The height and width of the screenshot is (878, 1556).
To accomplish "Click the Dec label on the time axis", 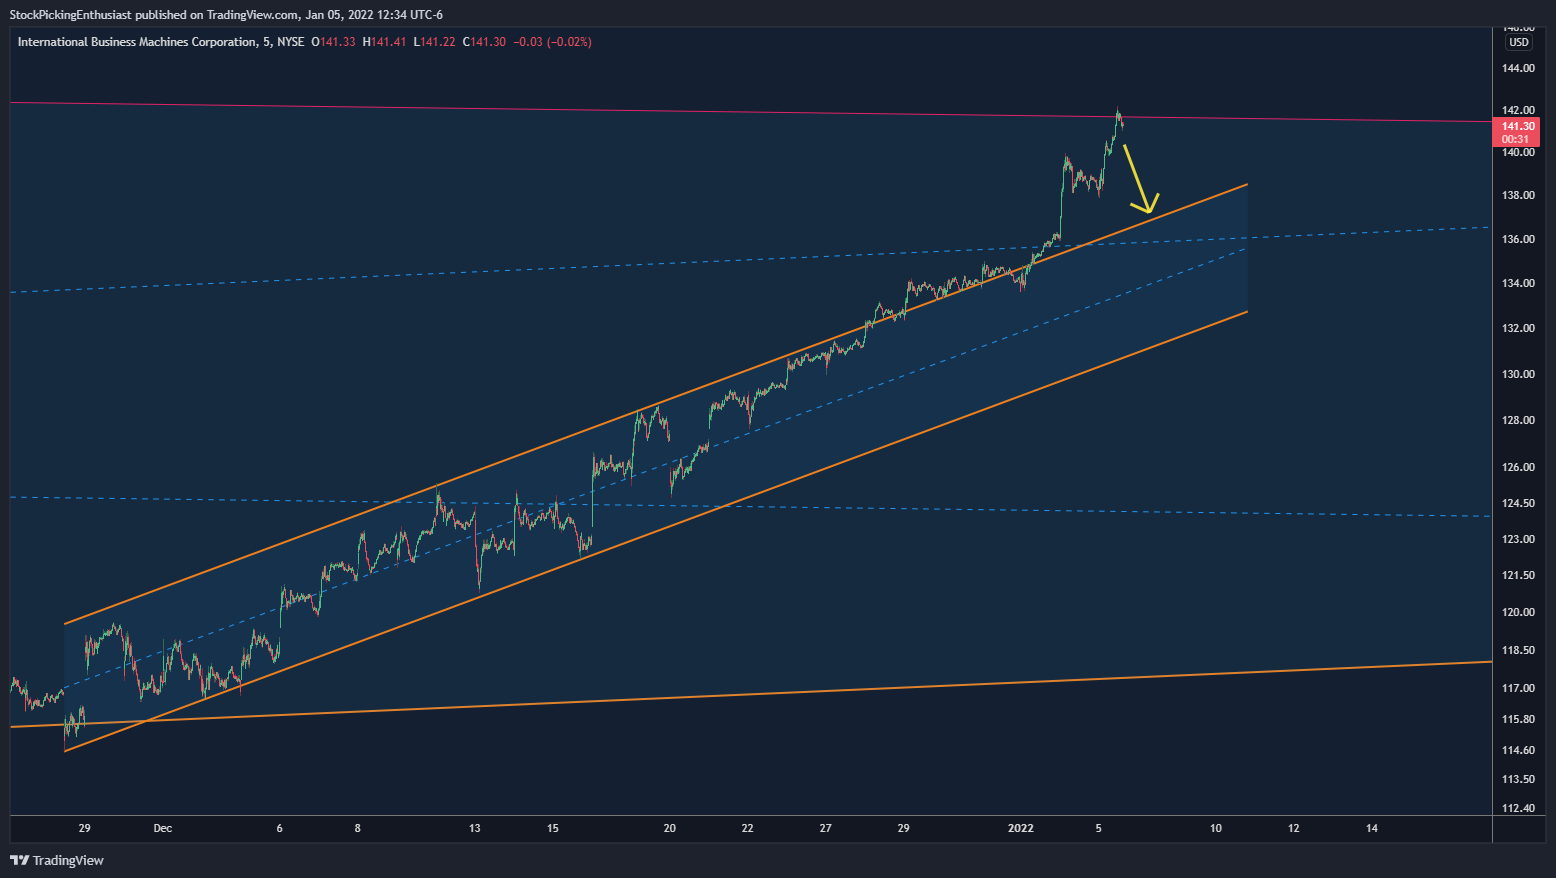I will (163, 828).
